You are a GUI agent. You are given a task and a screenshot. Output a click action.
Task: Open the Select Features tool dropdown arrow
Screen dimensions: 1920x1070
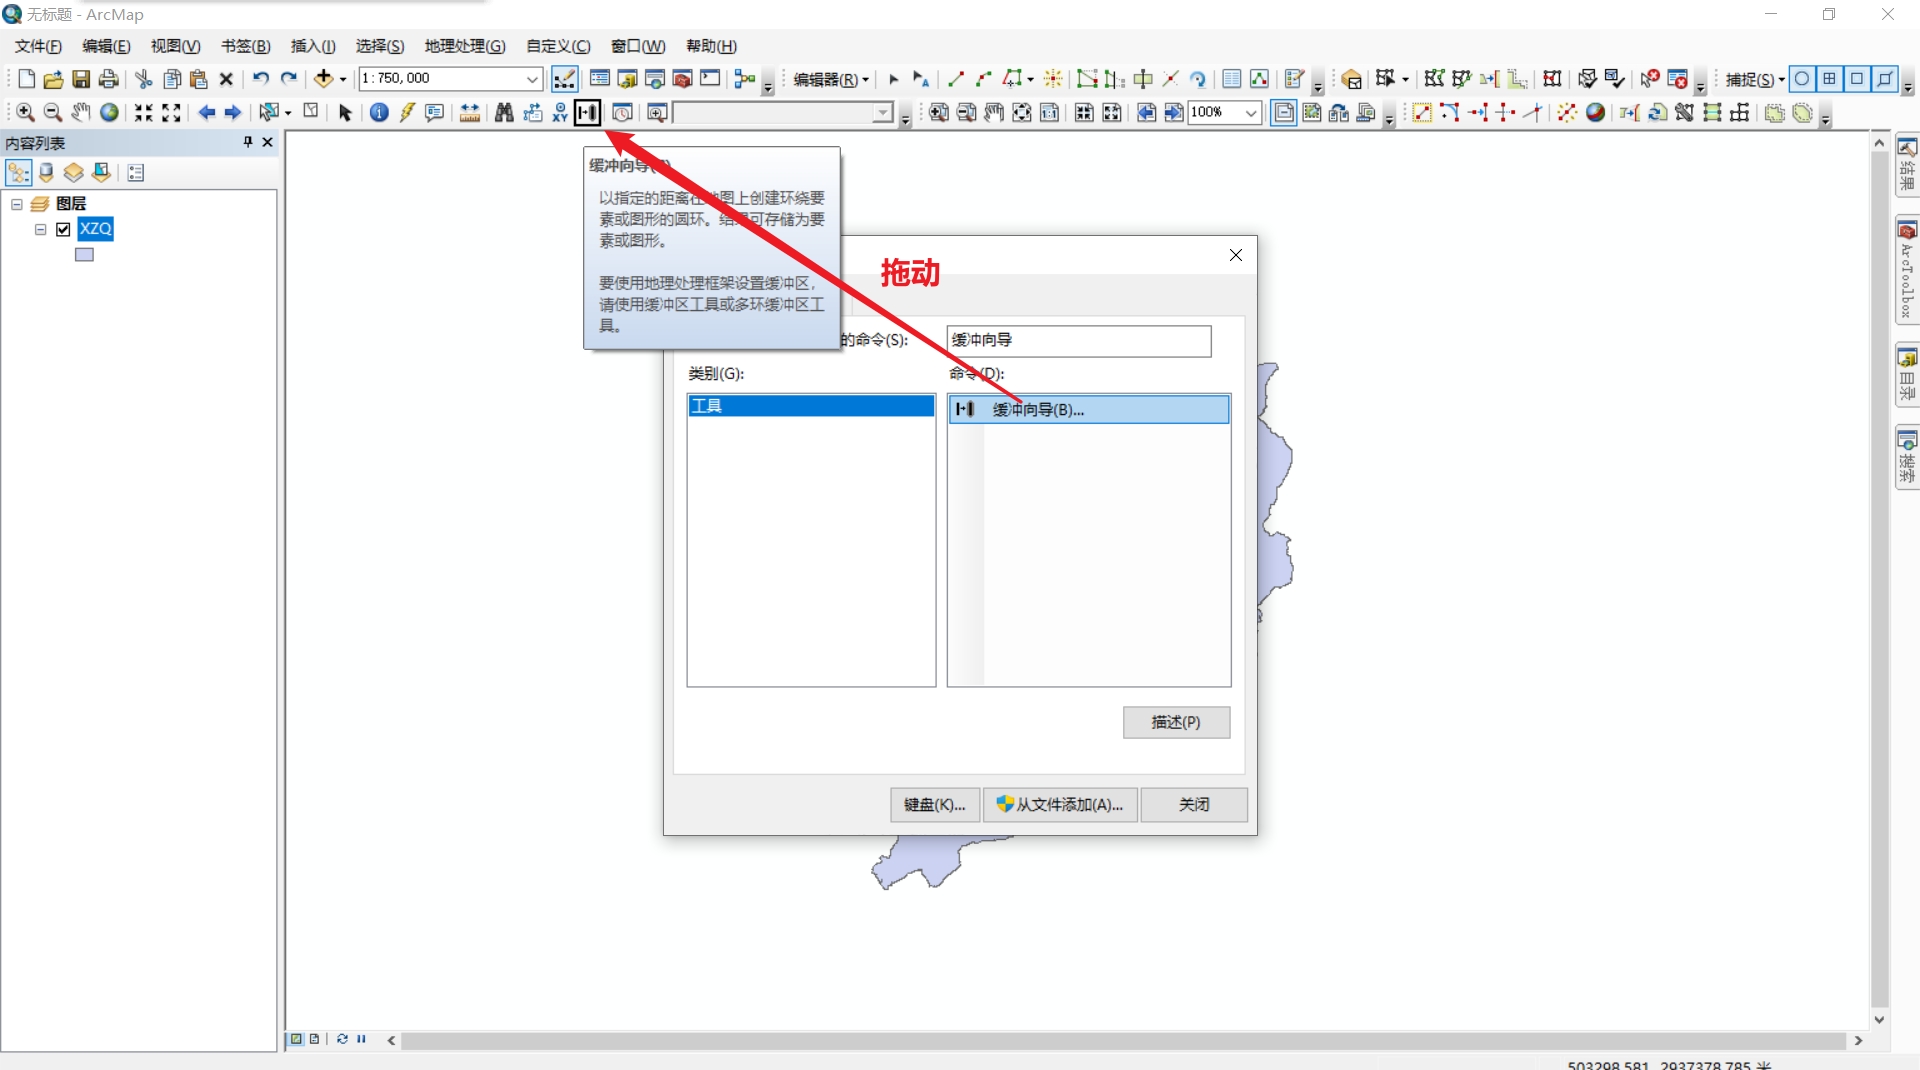pyautogui.click(x=288, y=113)
